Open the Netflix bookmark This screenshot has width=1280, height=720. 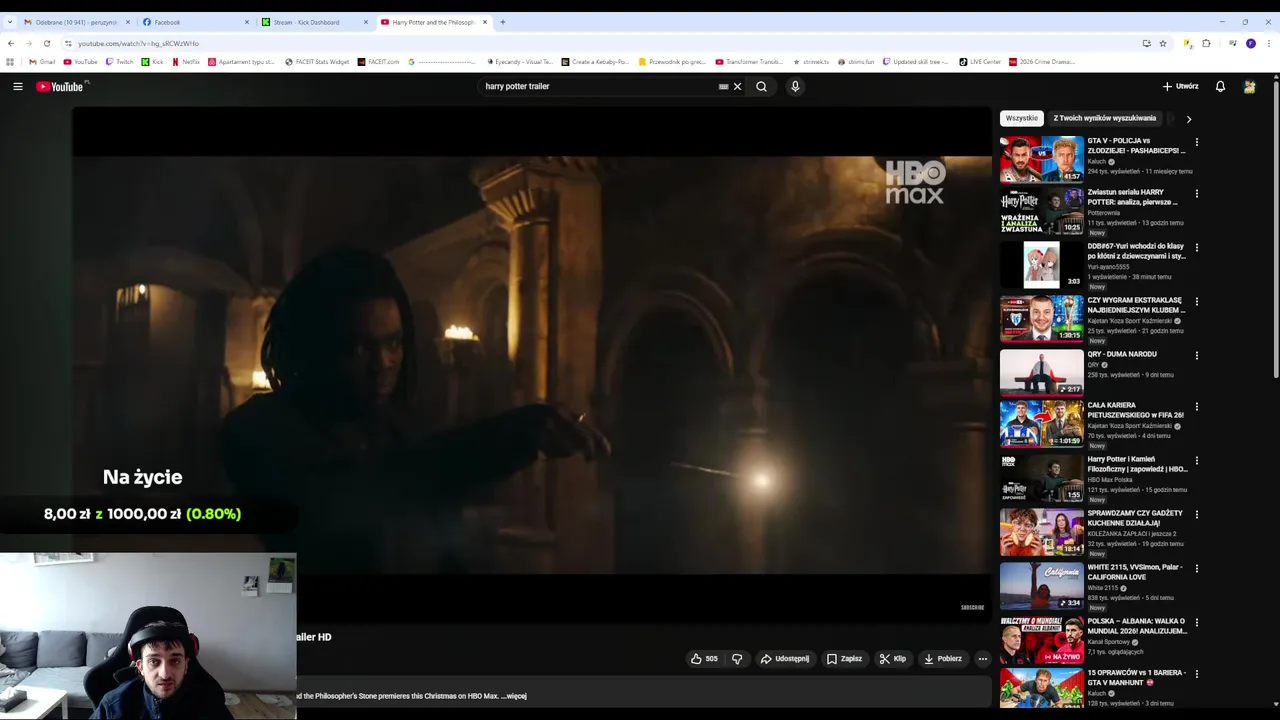click(x=186, y=62)
